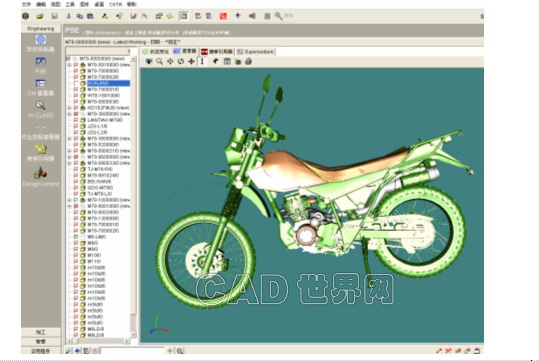
Task: Uncheck the checkbox for M10 tree item
Action: click(x=76, y=255)
